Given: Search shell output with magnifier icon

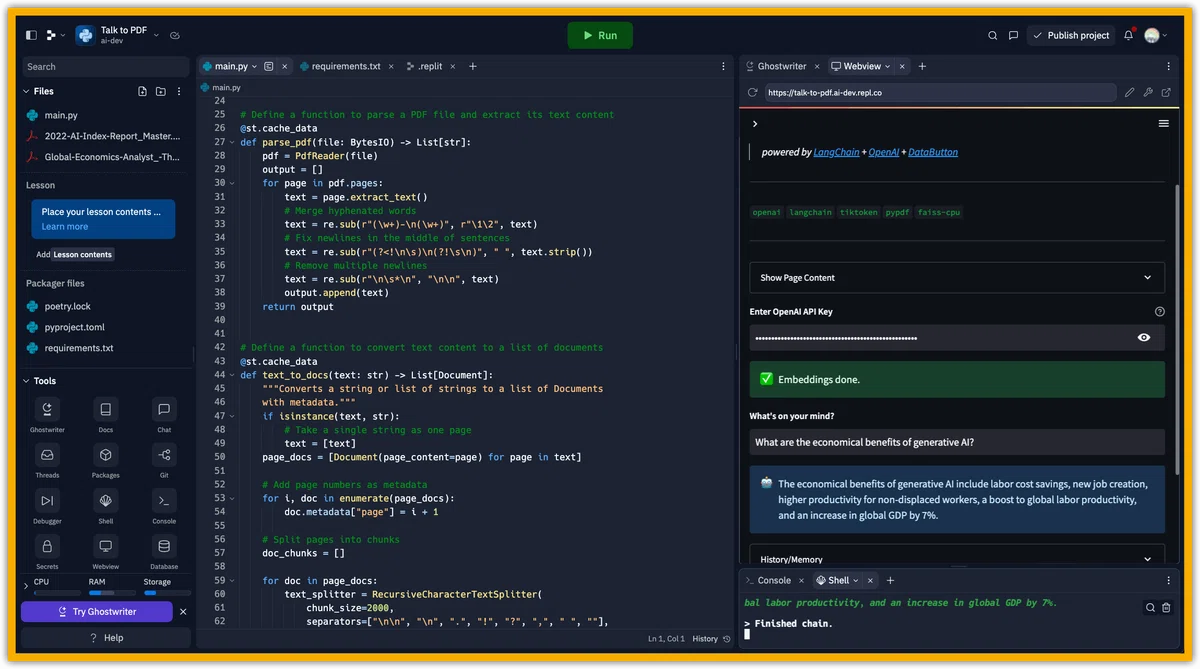Looking at the screenshot, I should (1150, 607).
